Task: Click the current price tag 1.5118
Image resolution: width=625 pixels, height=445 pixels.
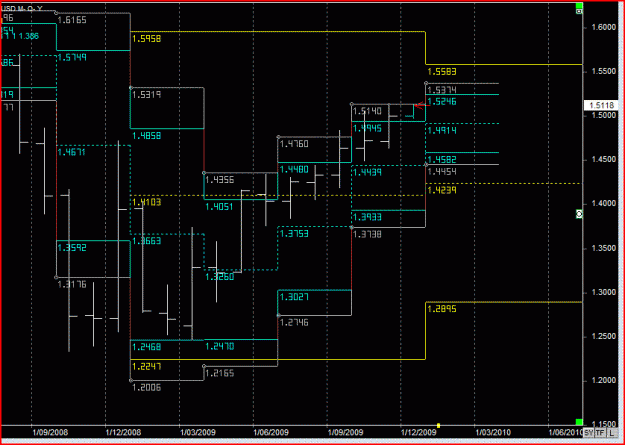Action: (601, 106)
